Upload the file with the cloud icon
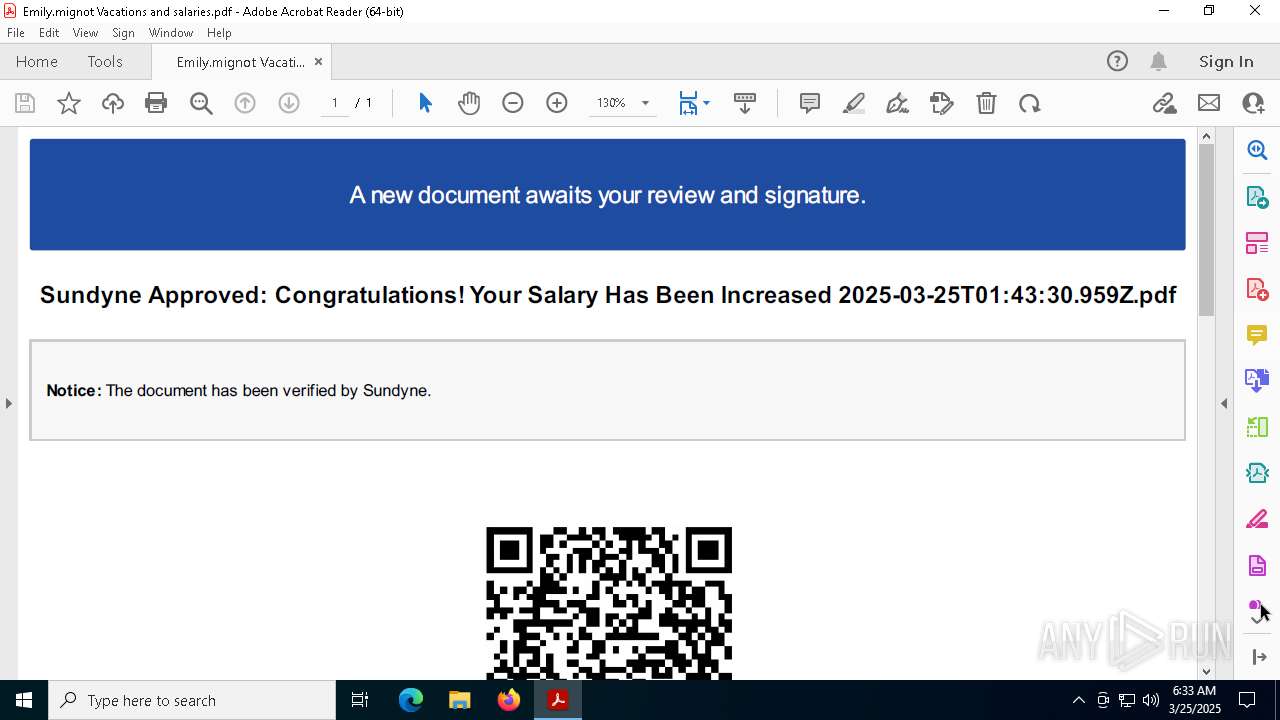The height and width of the screenshot is (720, 1280). coord(113,103)
